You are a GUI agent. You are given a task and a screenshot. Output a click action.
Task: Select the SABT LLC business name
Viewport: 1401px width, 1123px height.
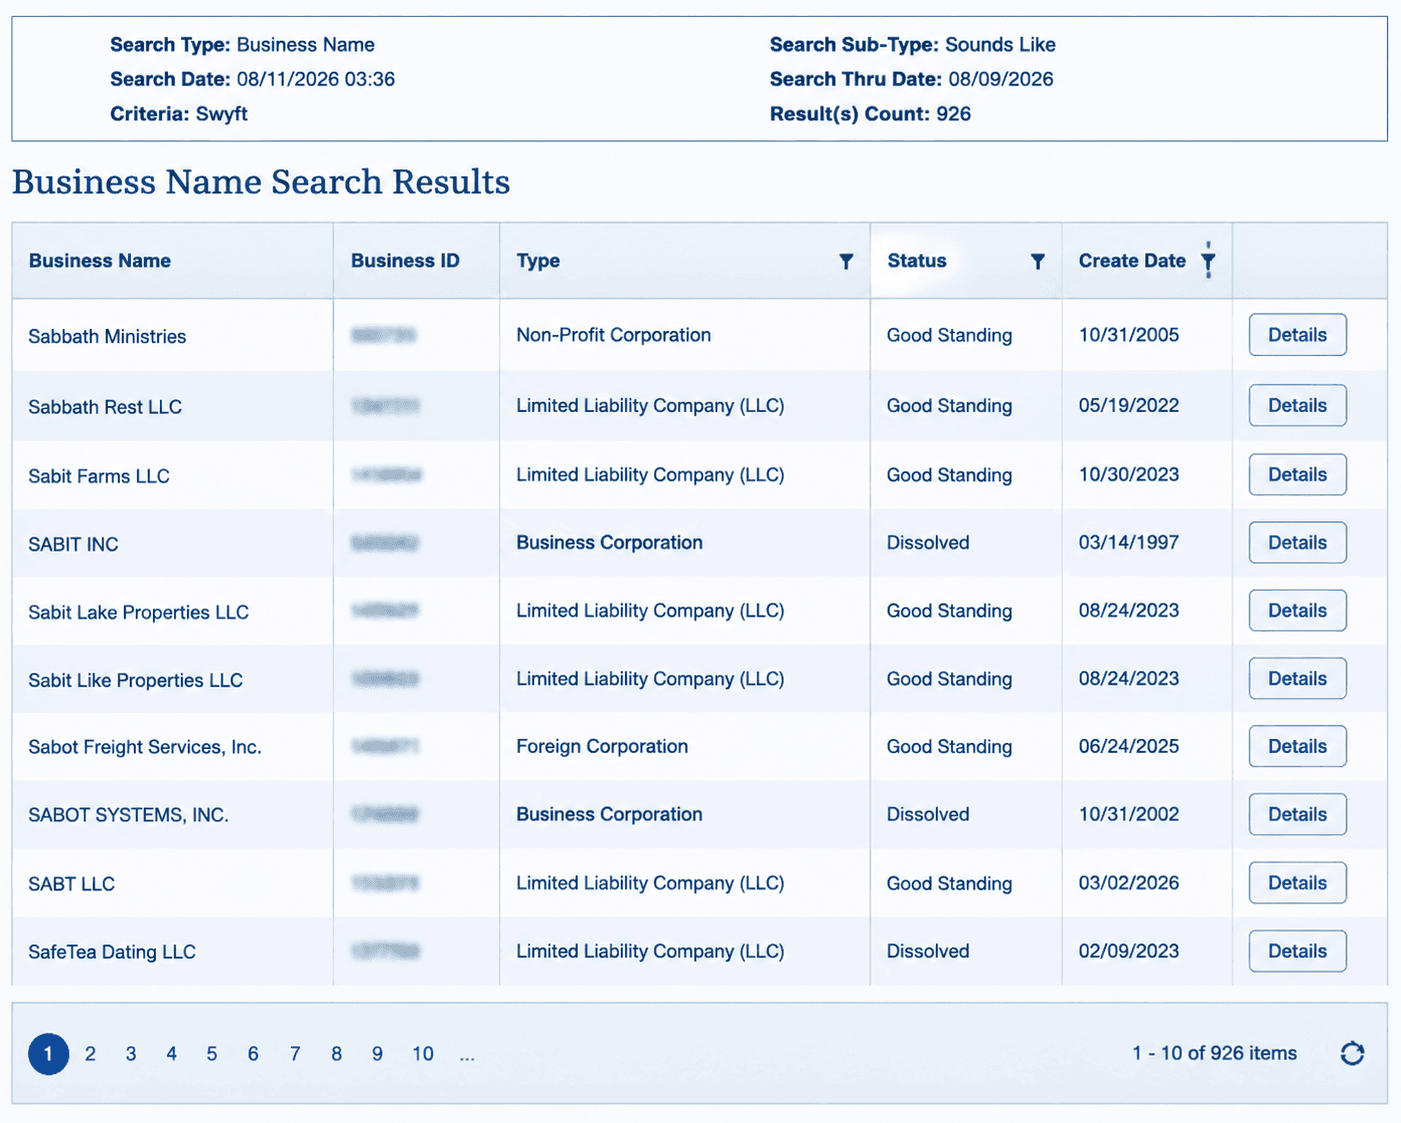click(71, 884)
